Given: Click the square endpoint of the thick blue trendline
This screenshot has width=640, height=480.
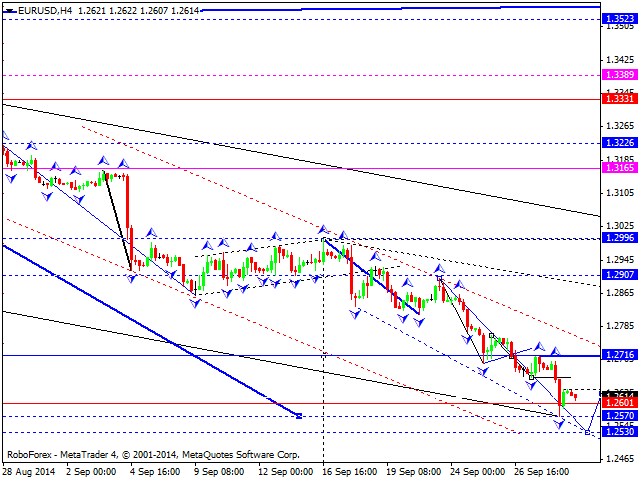Looking at the screenshot, I should [299, 415].
